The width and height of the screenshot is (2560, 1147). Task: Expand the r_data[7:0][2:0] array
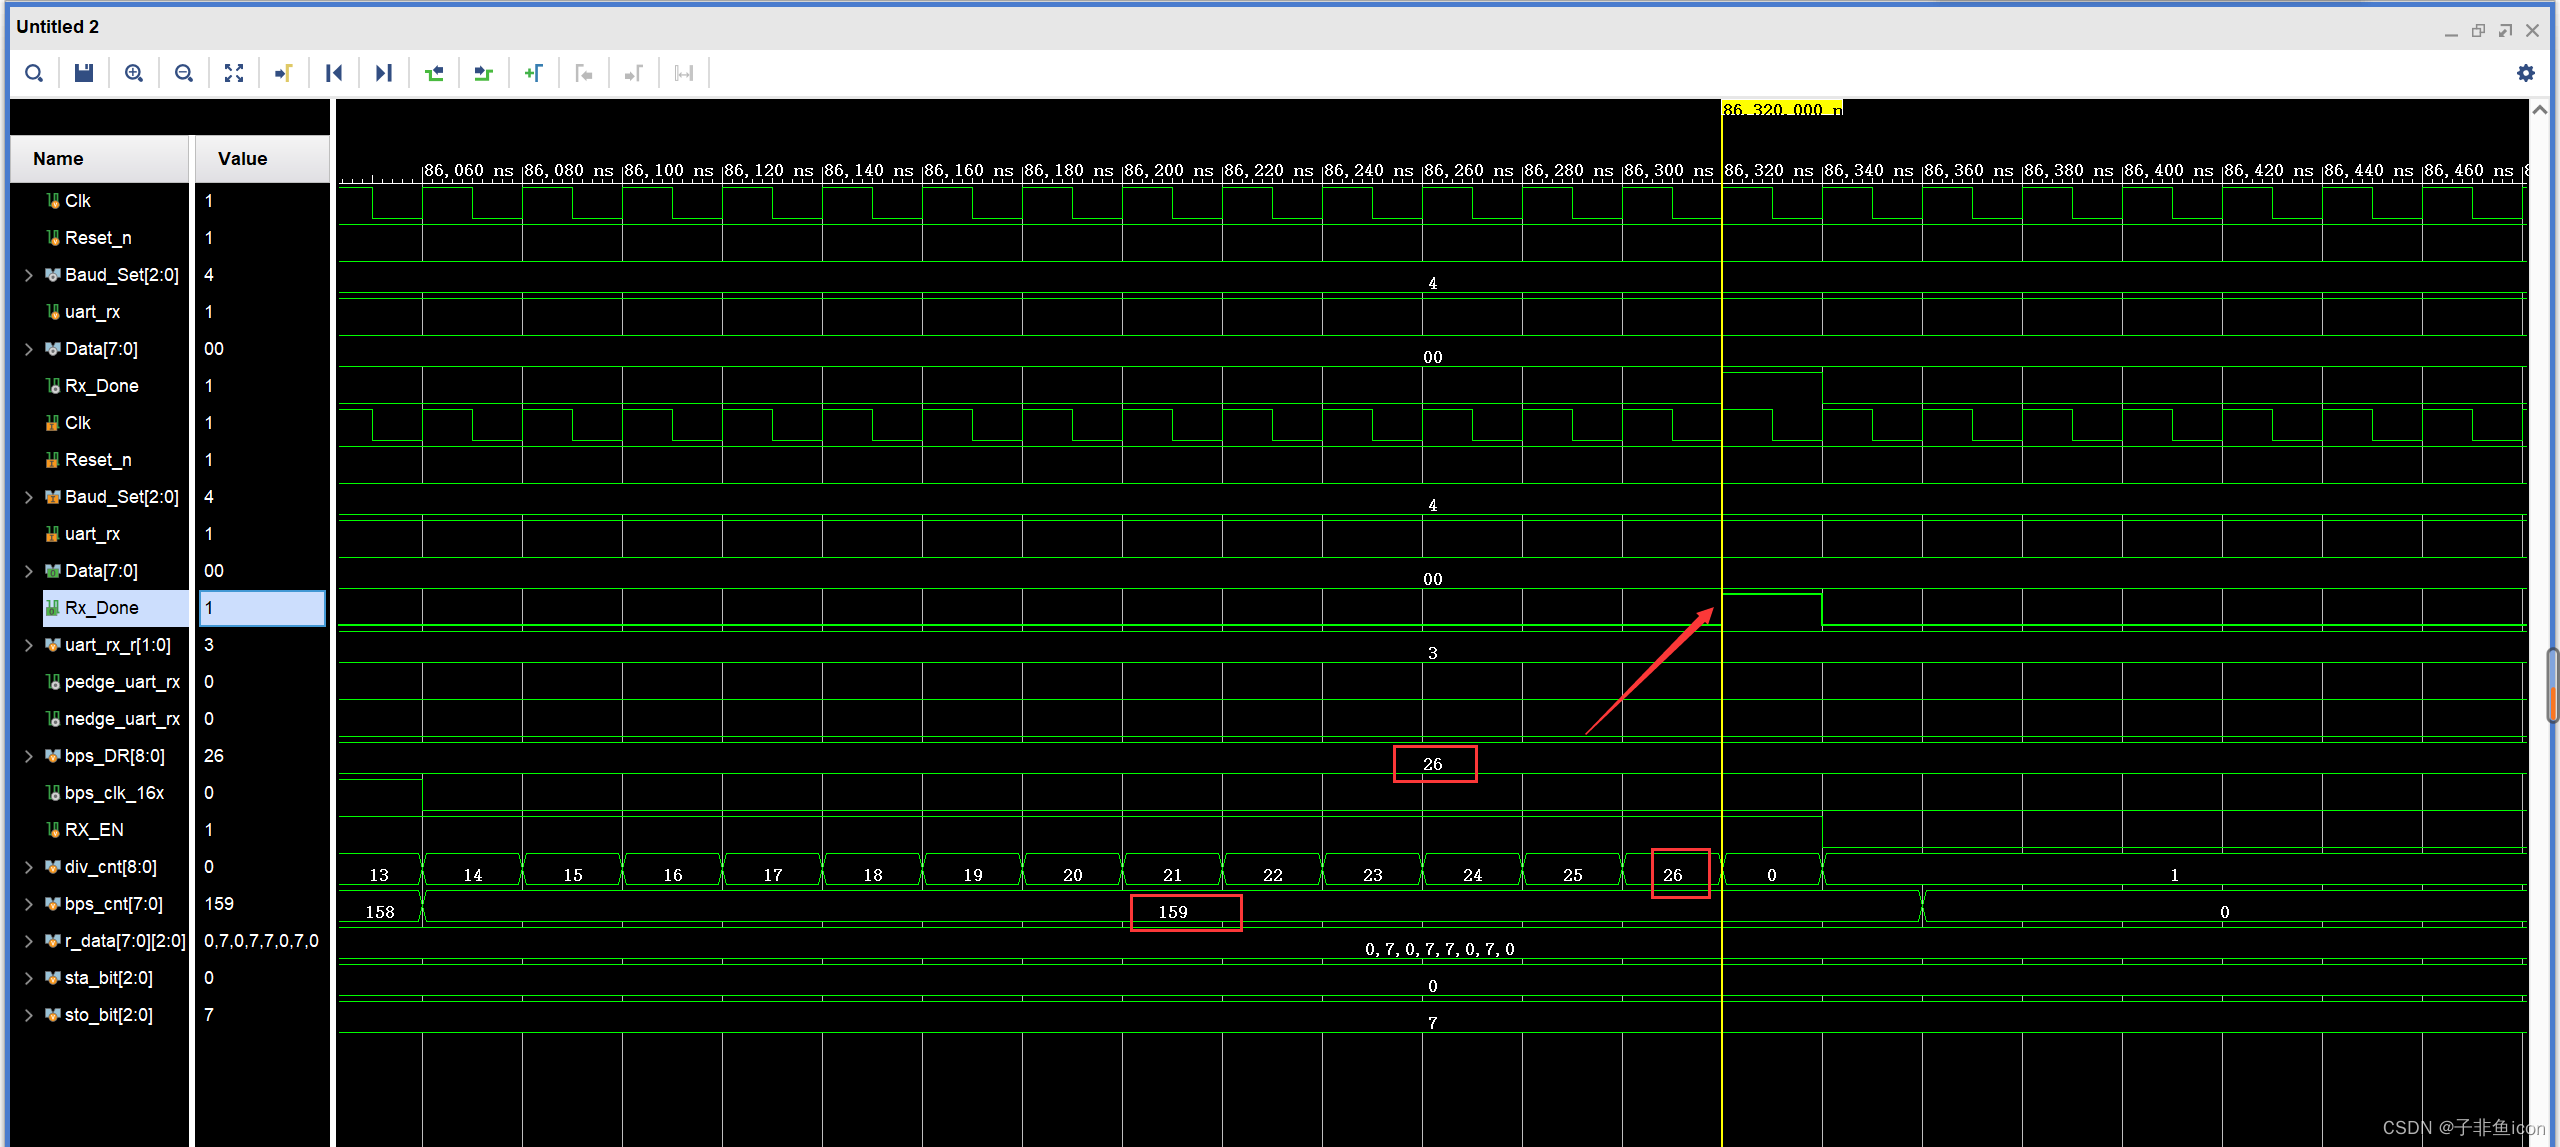[29, 941]
